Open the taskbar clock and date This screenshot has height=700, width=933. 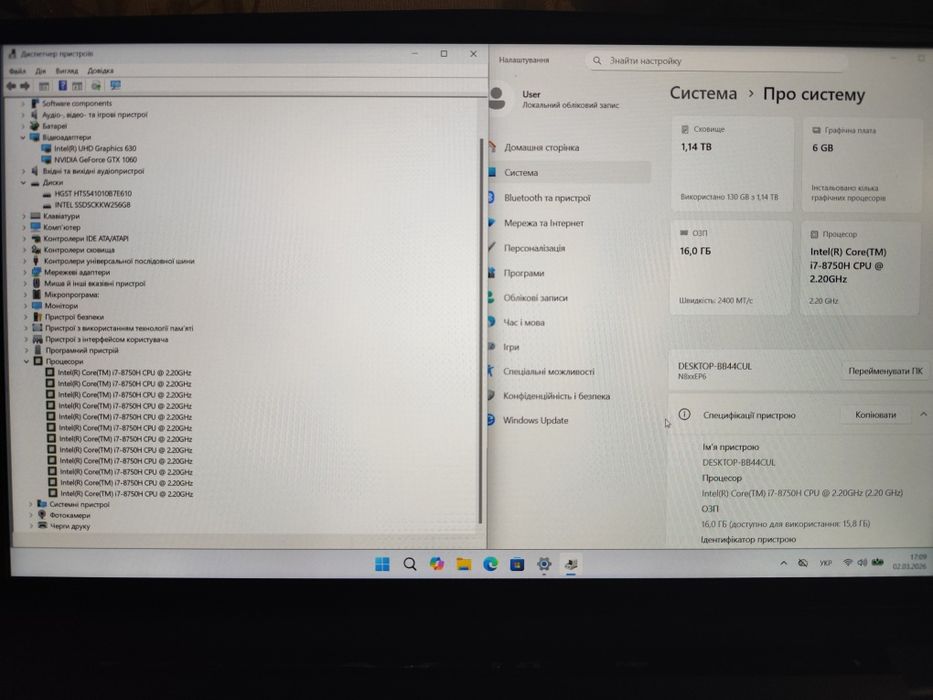click(910, 561)
